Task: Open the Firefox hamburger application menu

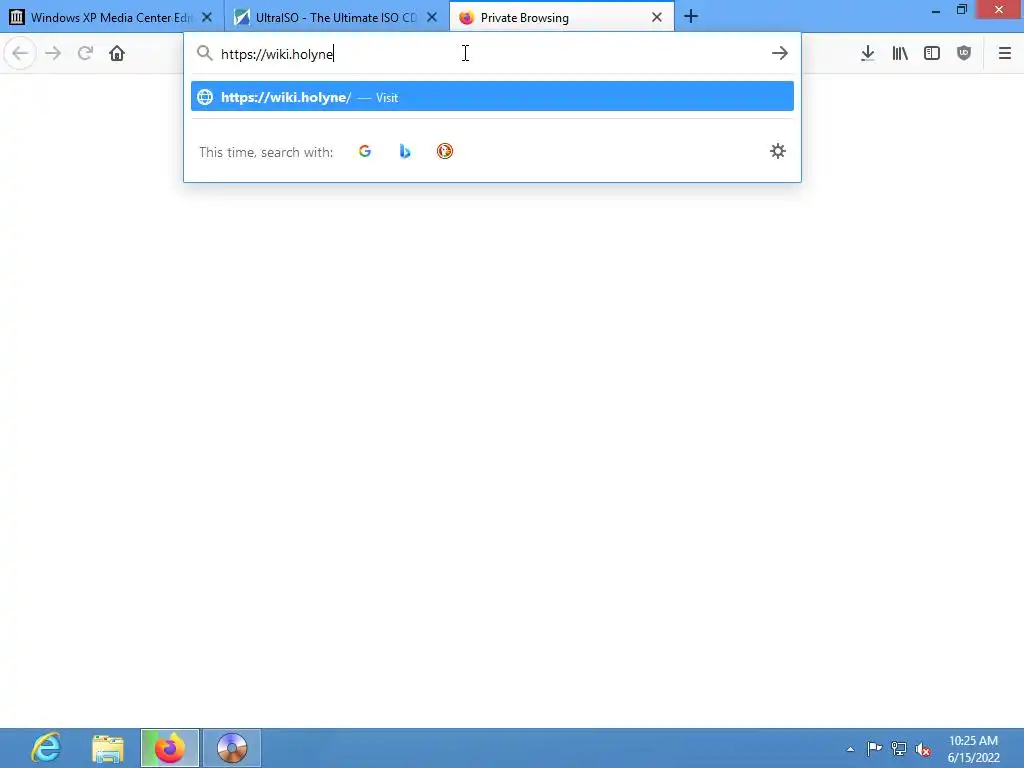Action: (1004, 53)
